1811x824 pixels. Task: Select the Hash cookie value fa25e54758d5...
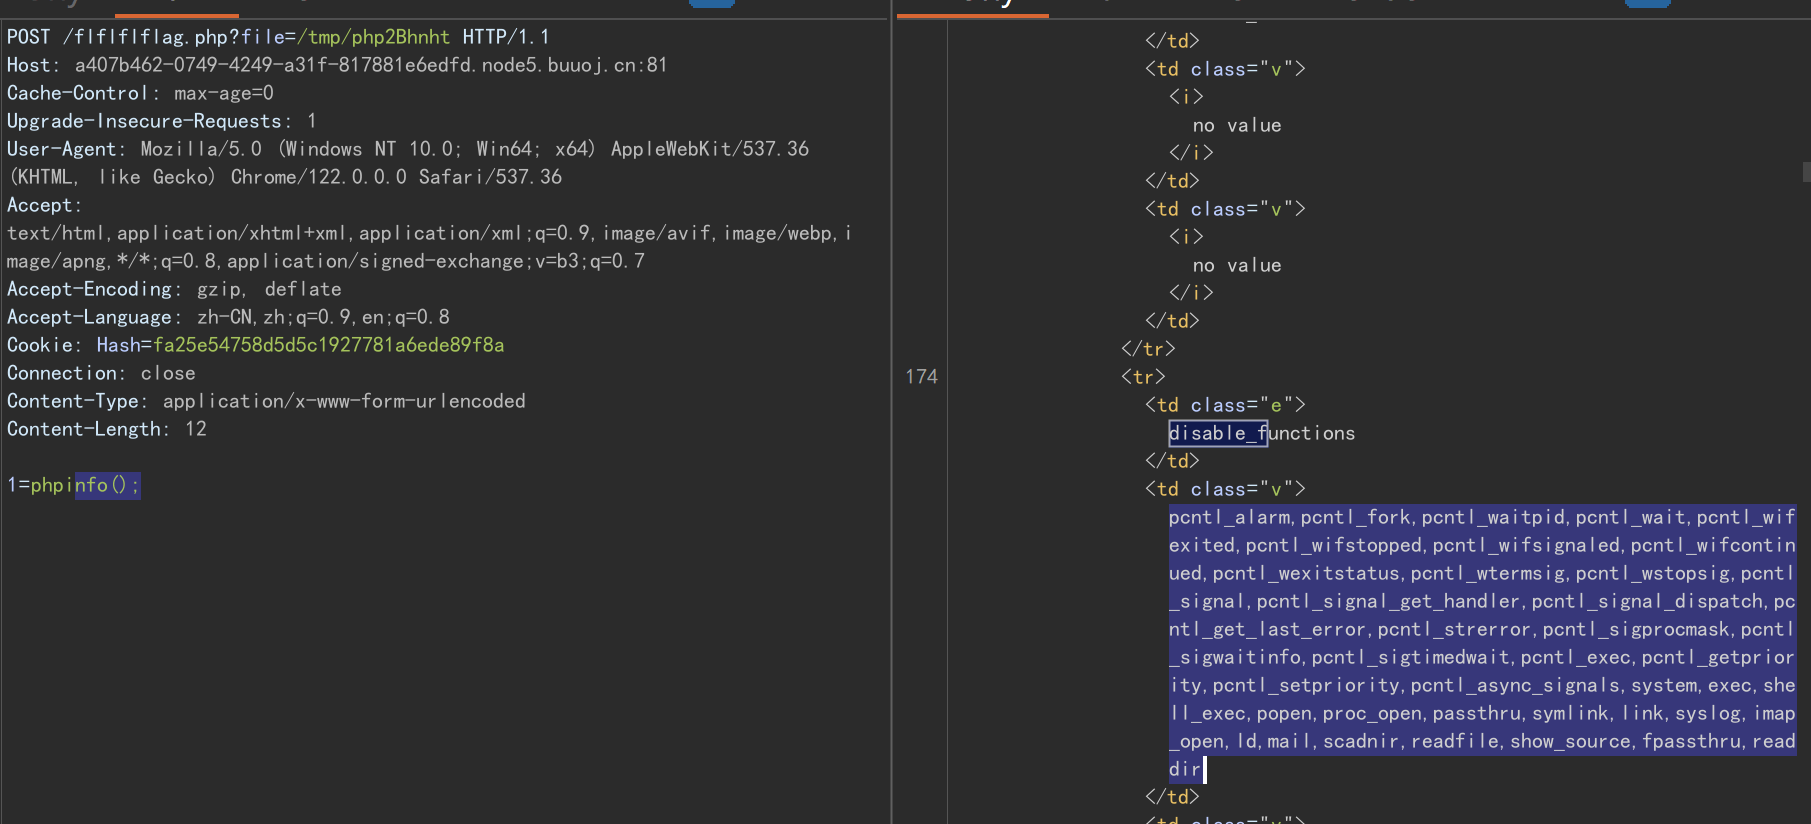point(329,345)
